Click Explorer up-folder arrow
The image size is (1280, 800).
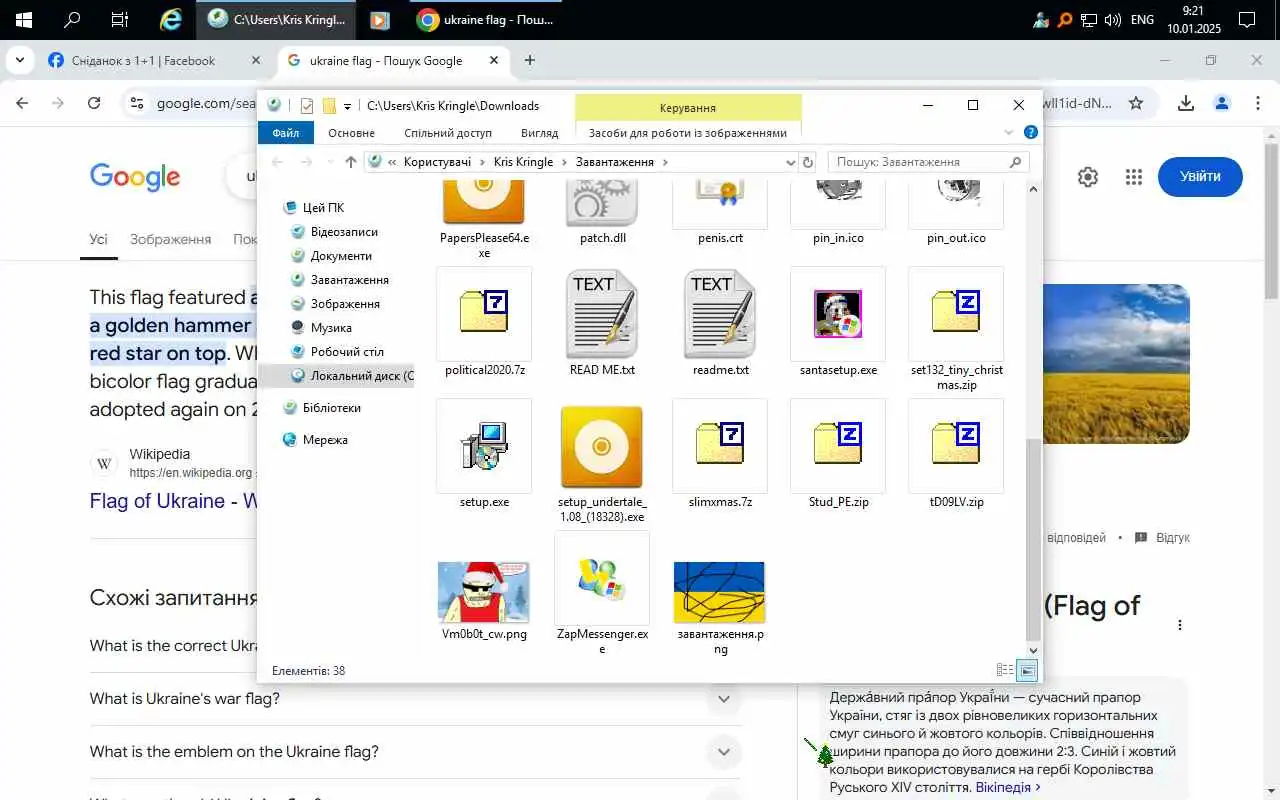(350, 162)
